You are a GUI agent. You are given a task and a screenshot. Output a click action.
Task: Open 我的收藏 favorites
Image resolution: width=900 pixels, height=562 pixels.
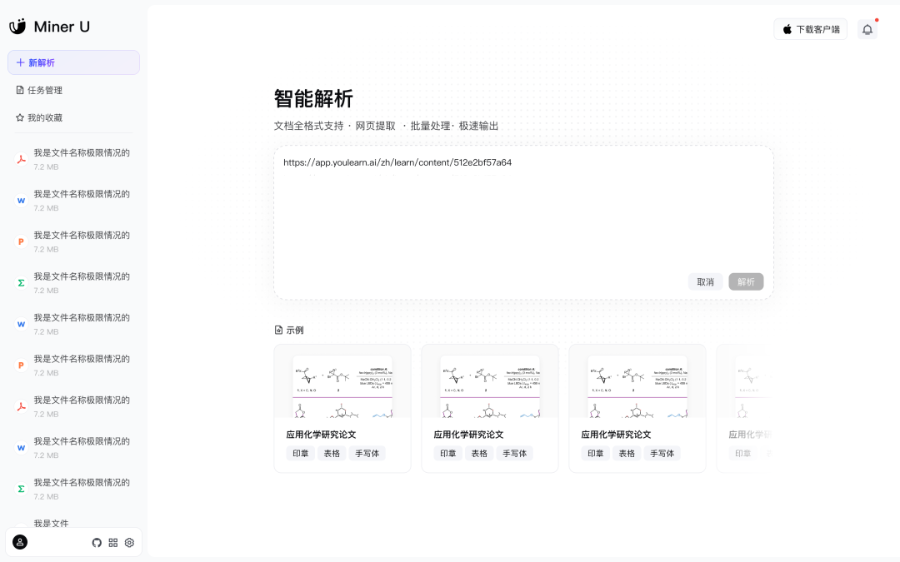pyautogui.click(x=73, y=118)
